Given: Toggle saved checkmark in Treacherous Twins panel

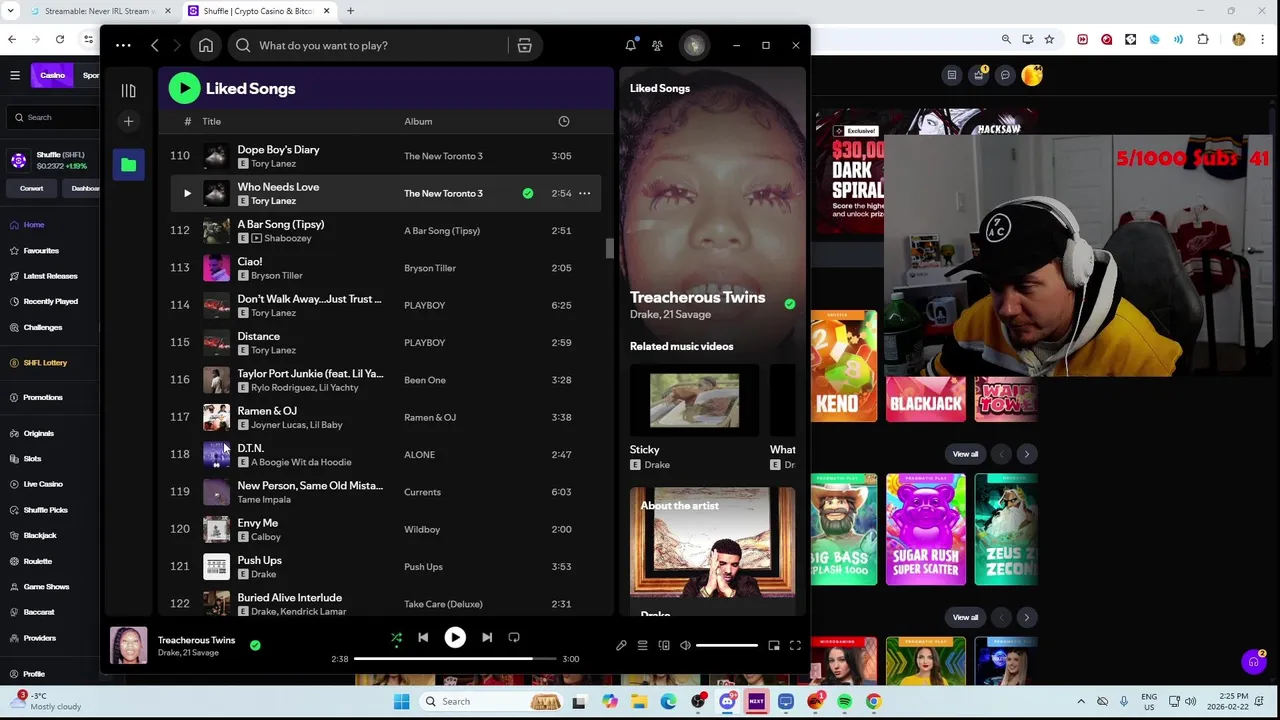Looking at the screenshot, I should tap(790, 304).
